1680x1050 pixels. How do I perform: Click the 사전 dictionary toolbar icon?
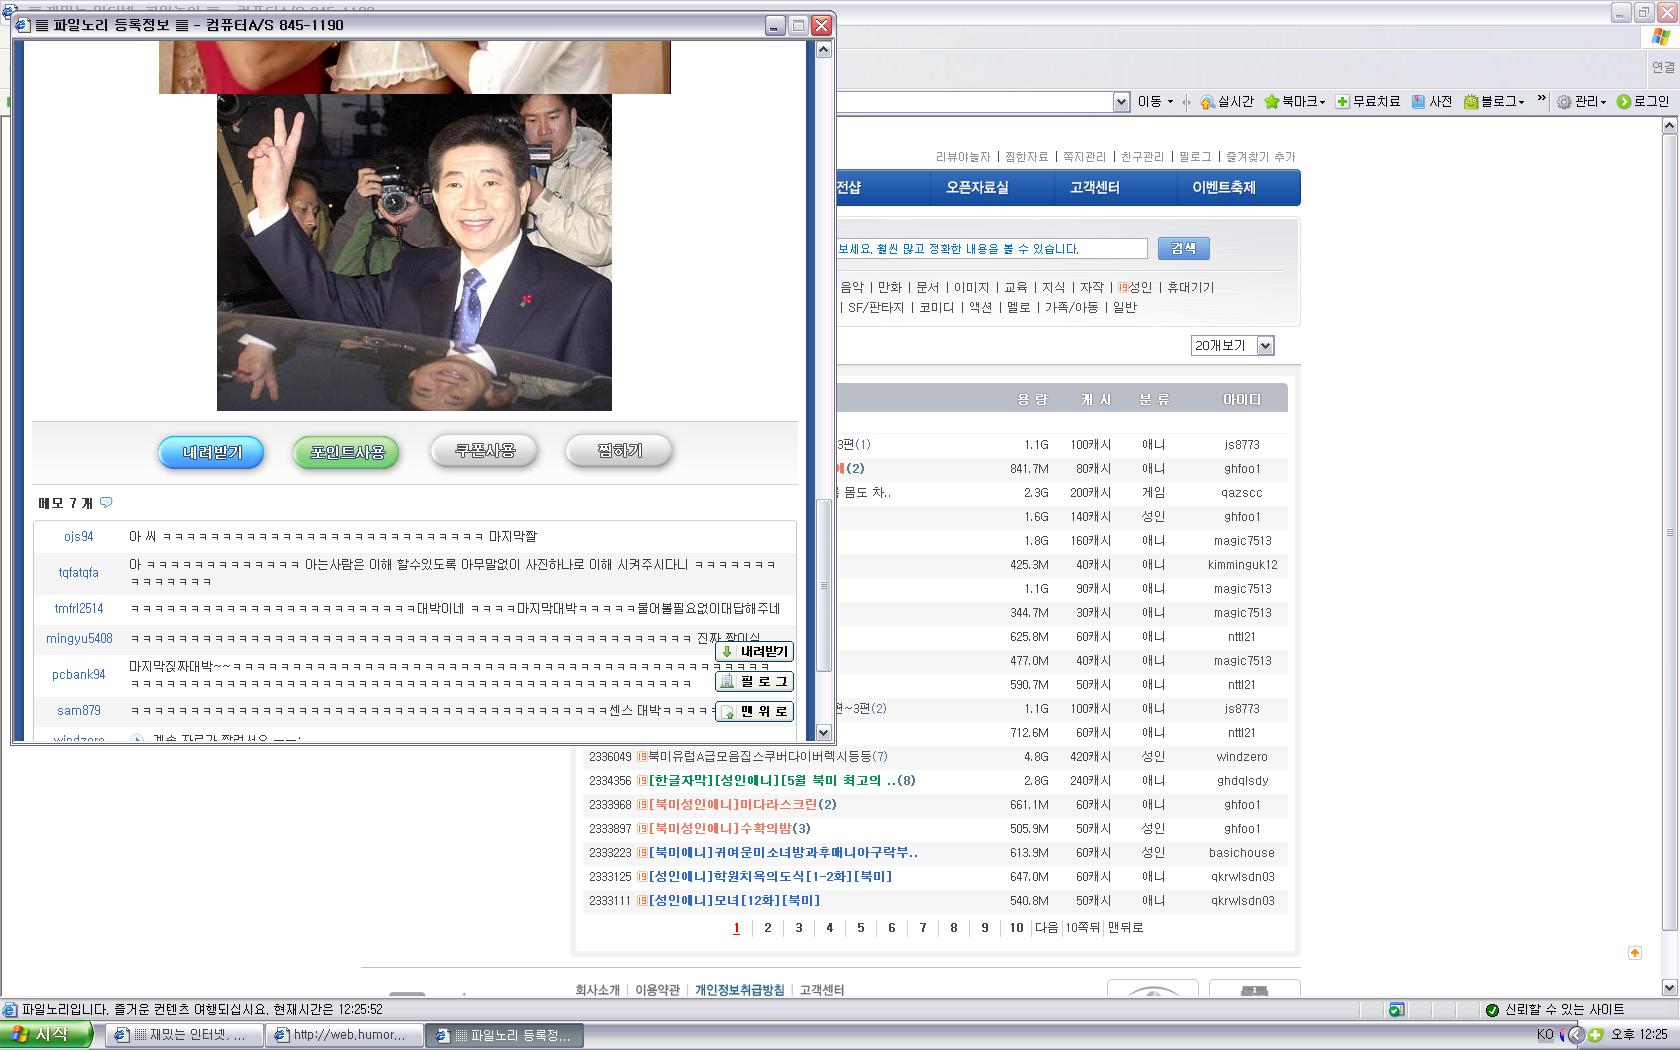pyautogui.click(x=1418, y=102)
